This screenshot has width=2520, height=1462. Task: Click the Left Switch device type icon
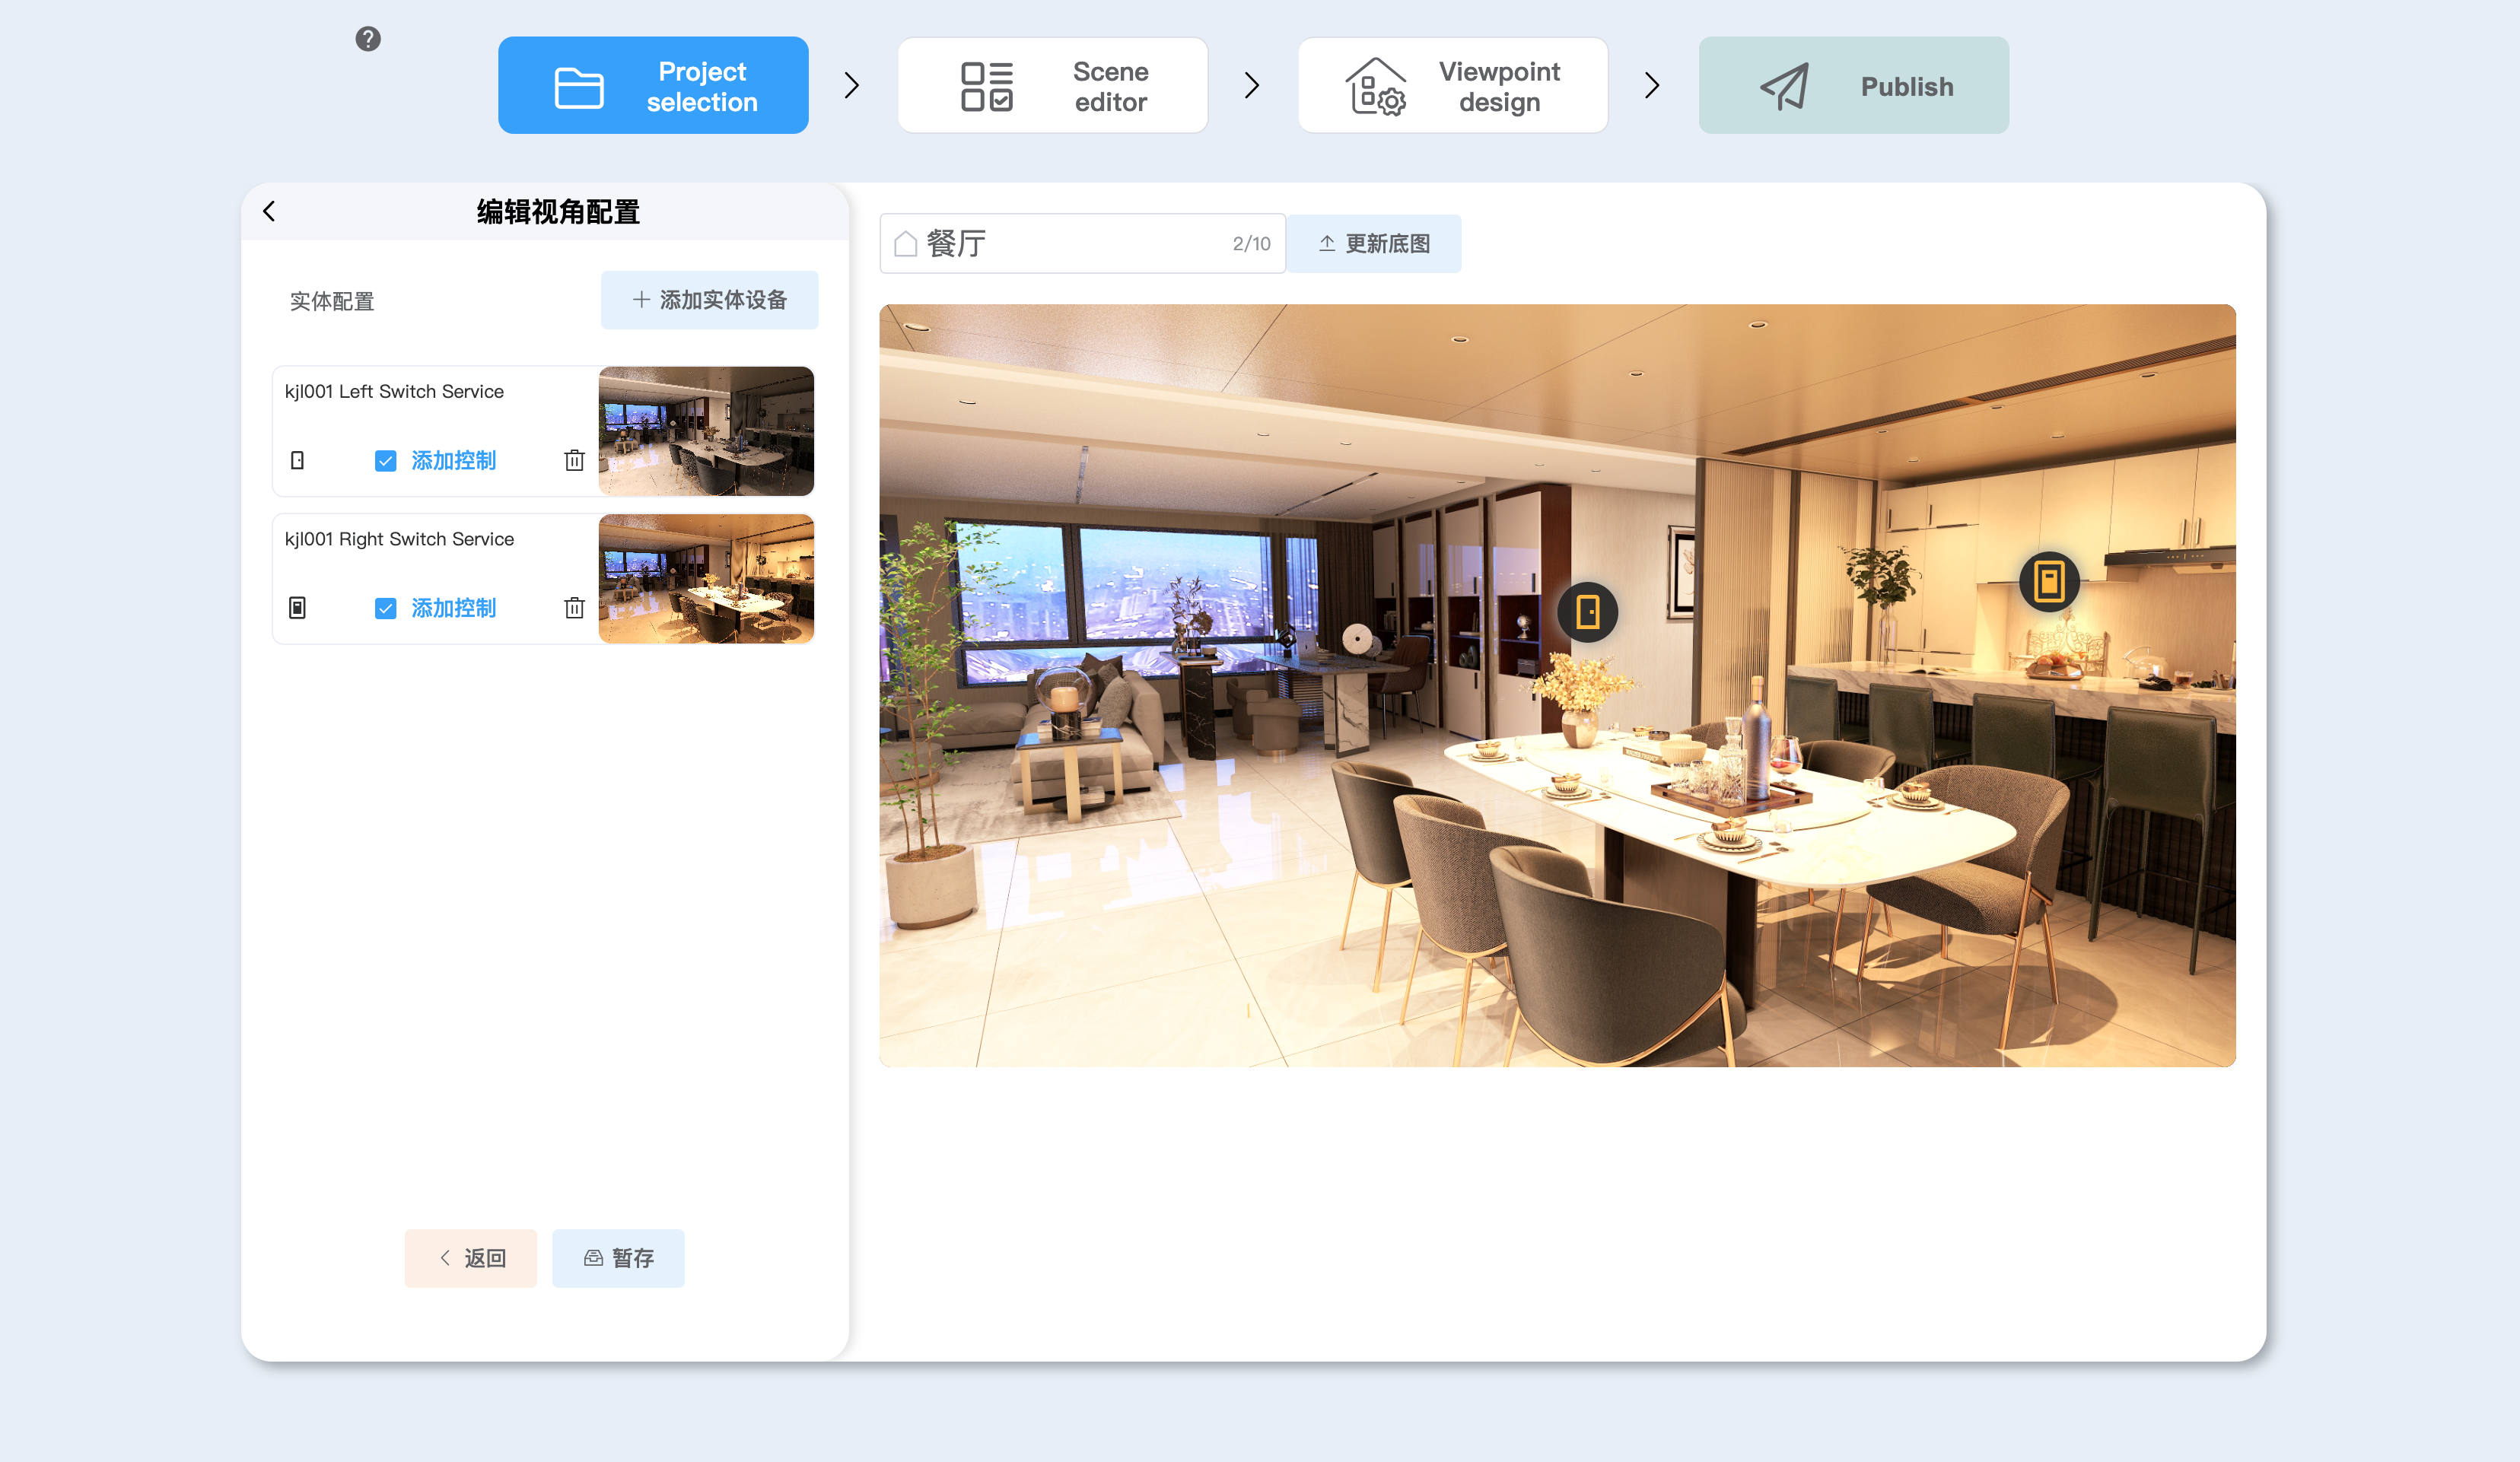click(x=297, y=460)
